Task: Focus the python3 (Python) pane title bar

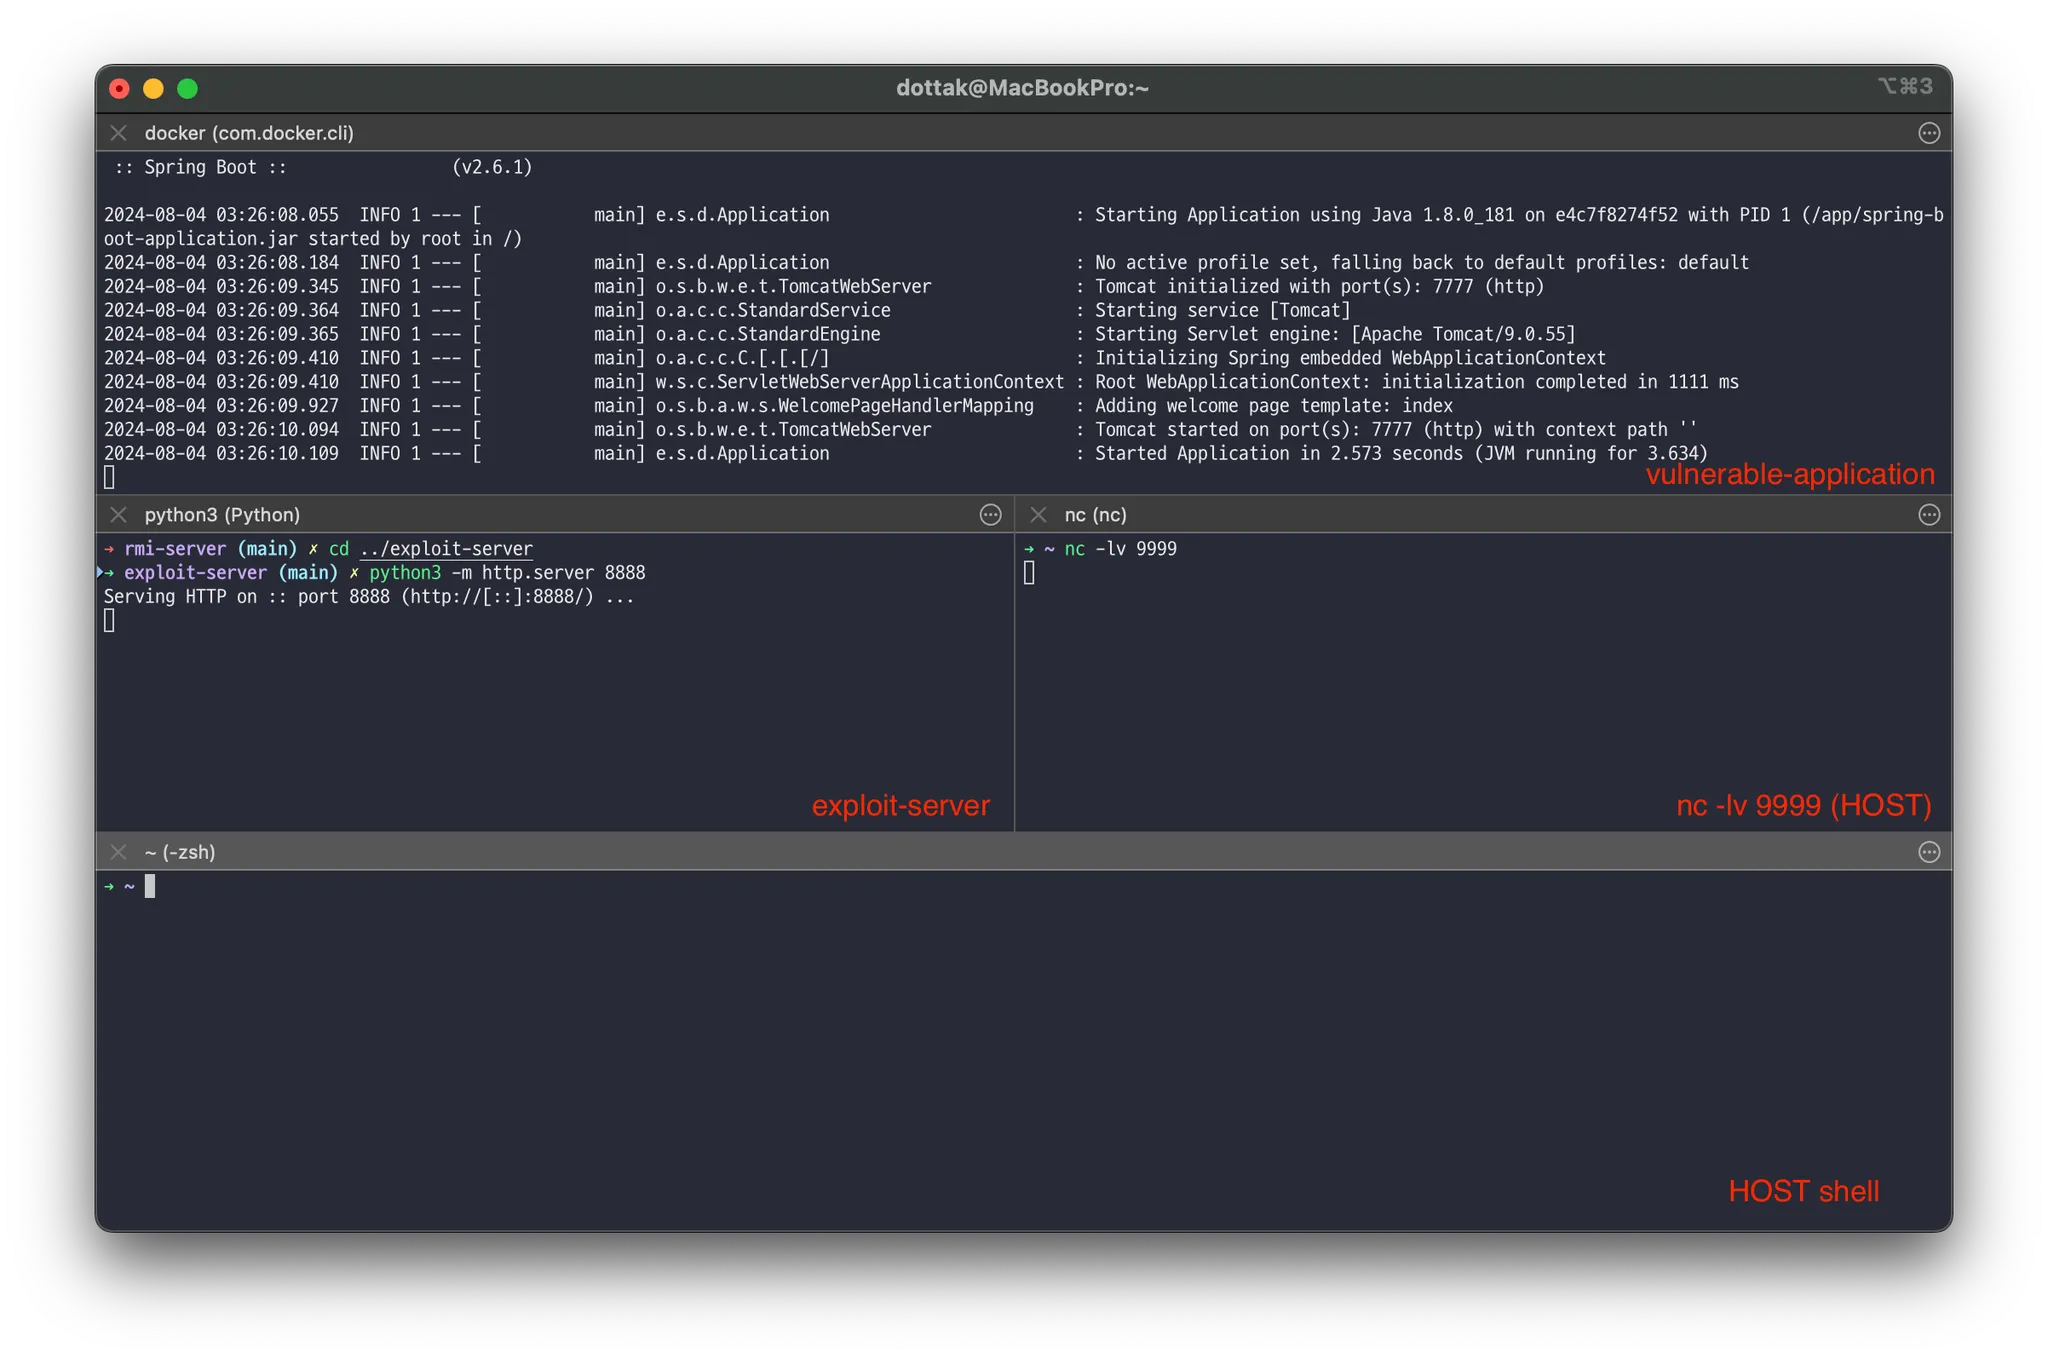Action: pos(222,515)
